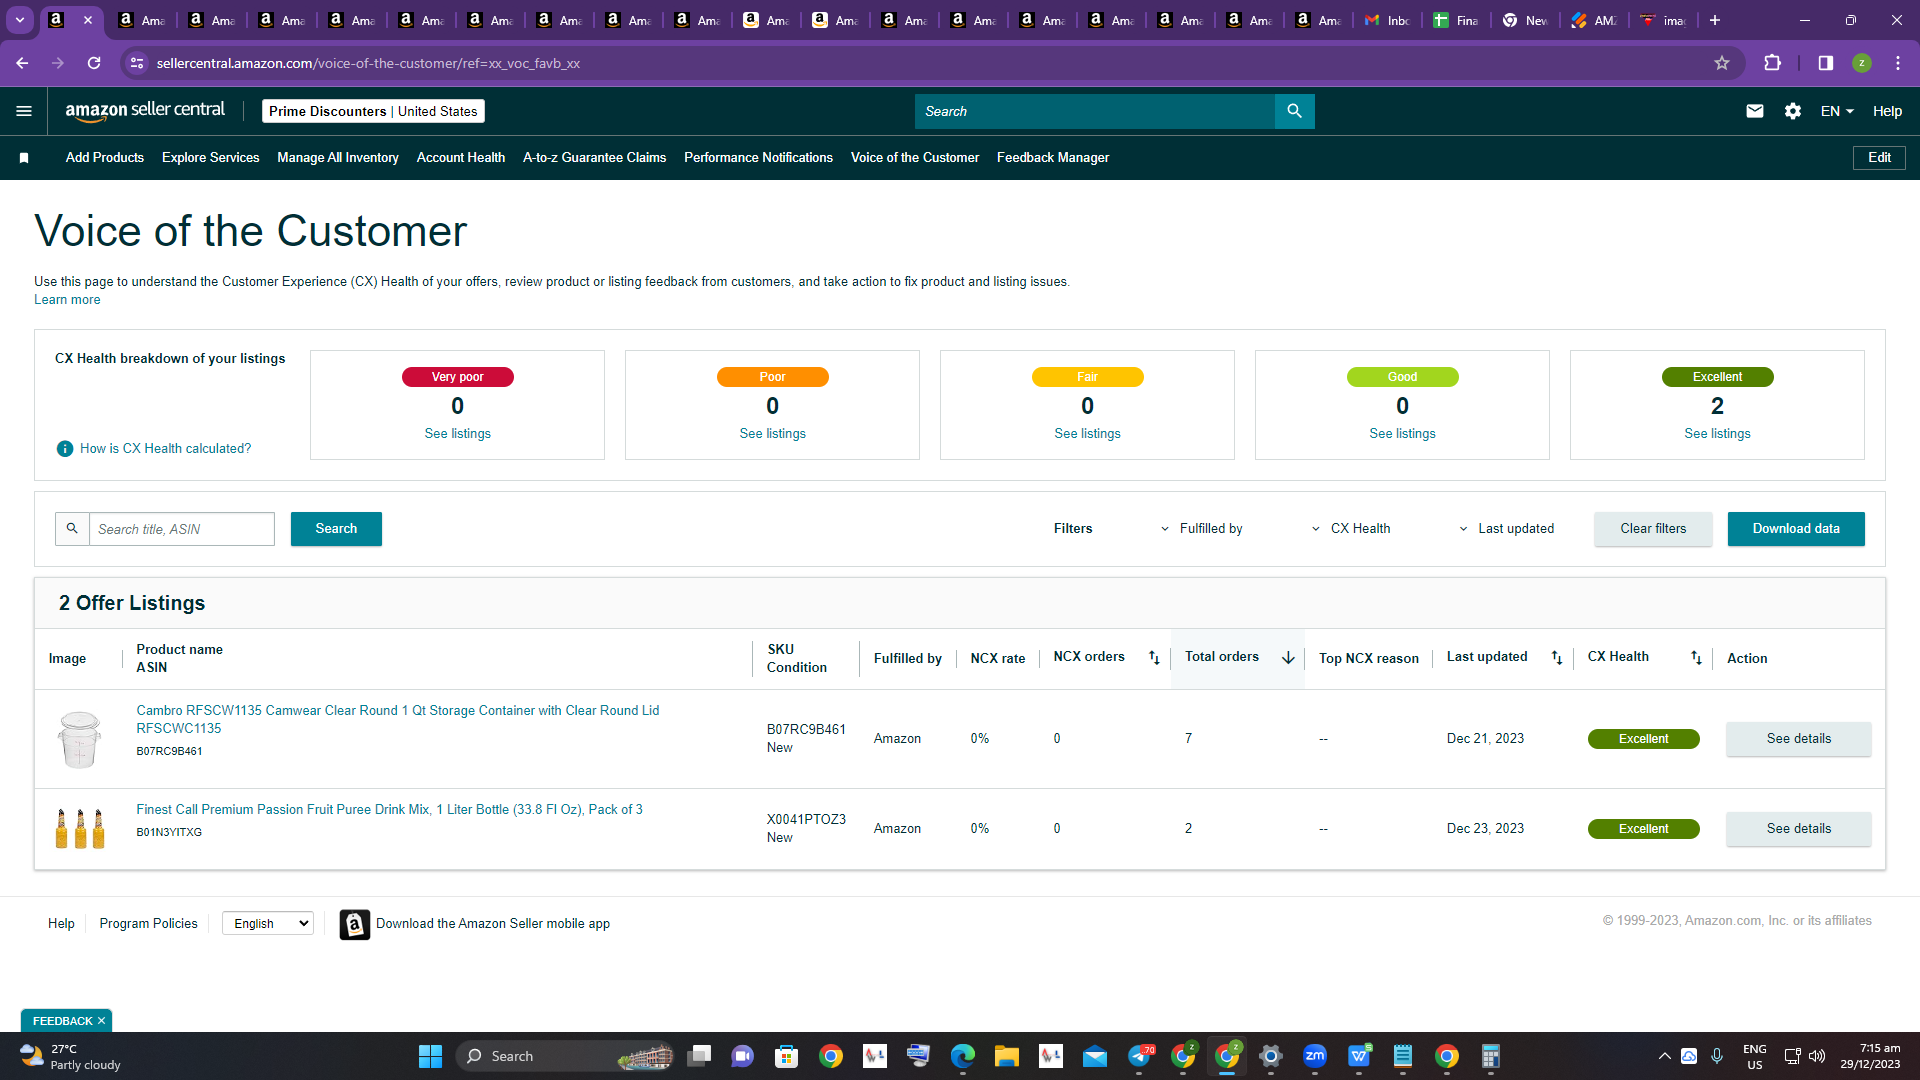Open the Calculator from the taskbar

click(1491, 1056)
